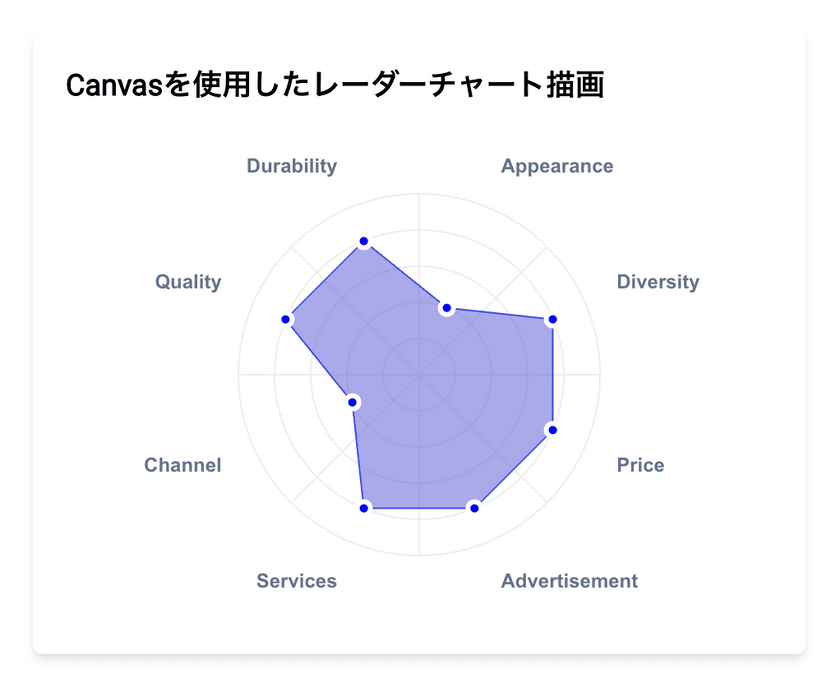Image resolution: width=840 pixels, height=682 pixels.
Task: Select the Channel data point marker
Action: point(353,402)
